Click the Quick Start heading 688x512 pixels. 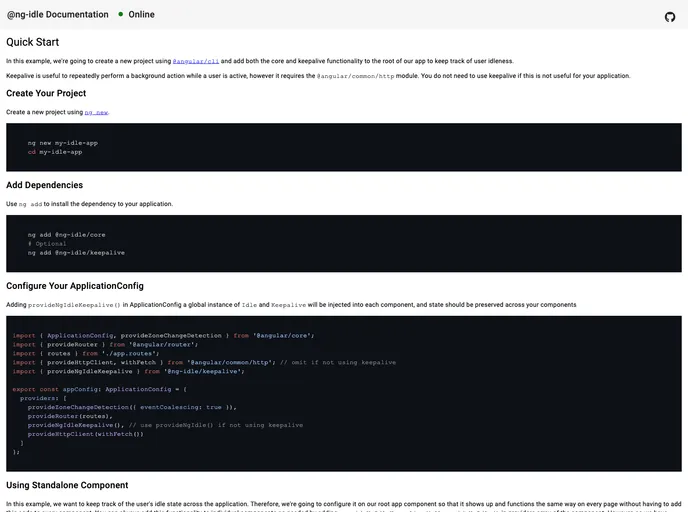tap(33, 42)
